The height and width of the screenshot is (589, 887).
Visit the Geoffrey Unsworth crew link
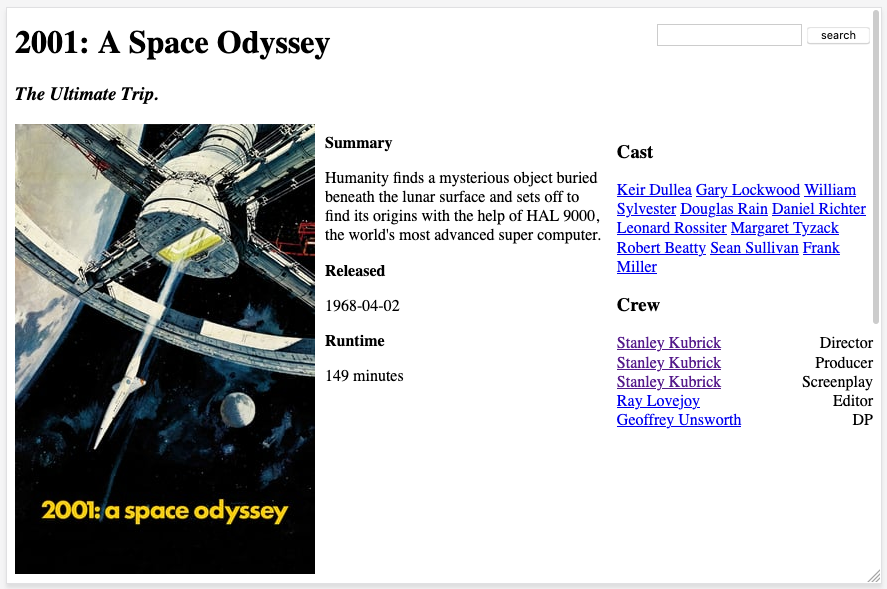point(679,420)
